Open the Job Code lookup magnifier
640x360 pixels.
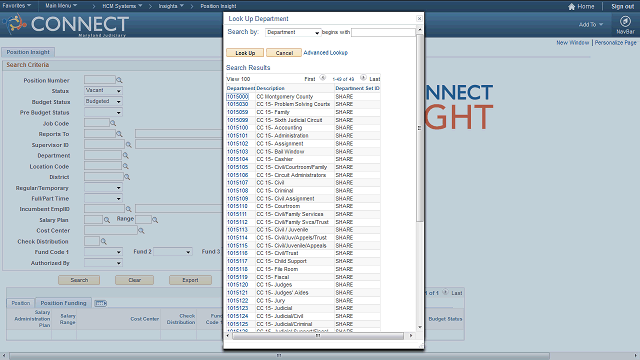point(113,123)
